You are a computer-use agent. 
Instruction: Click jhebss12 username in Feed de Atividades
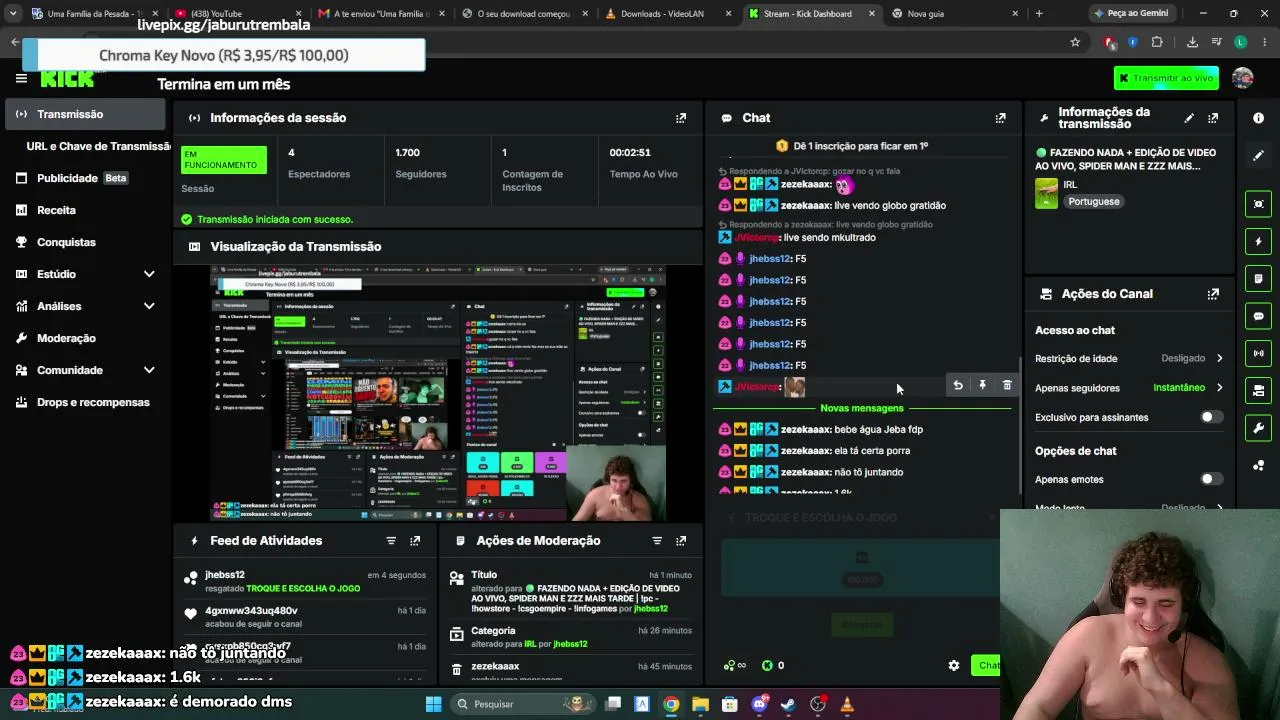(225, 575)
